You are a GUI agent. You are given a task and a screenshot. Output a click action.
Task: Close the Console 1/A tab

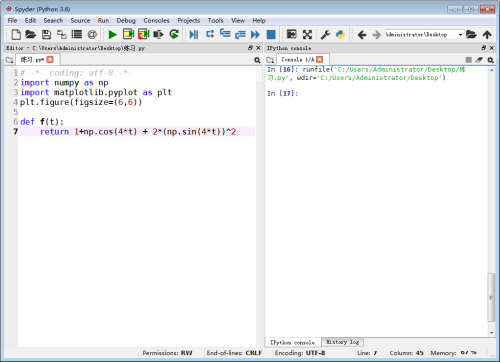pyautogui.click(x=320, y=59)
